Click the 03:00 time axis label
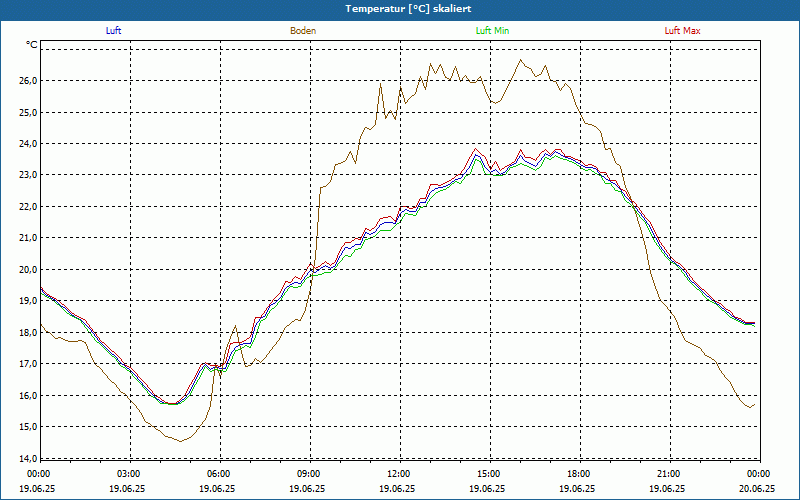 tap(128, 474)
